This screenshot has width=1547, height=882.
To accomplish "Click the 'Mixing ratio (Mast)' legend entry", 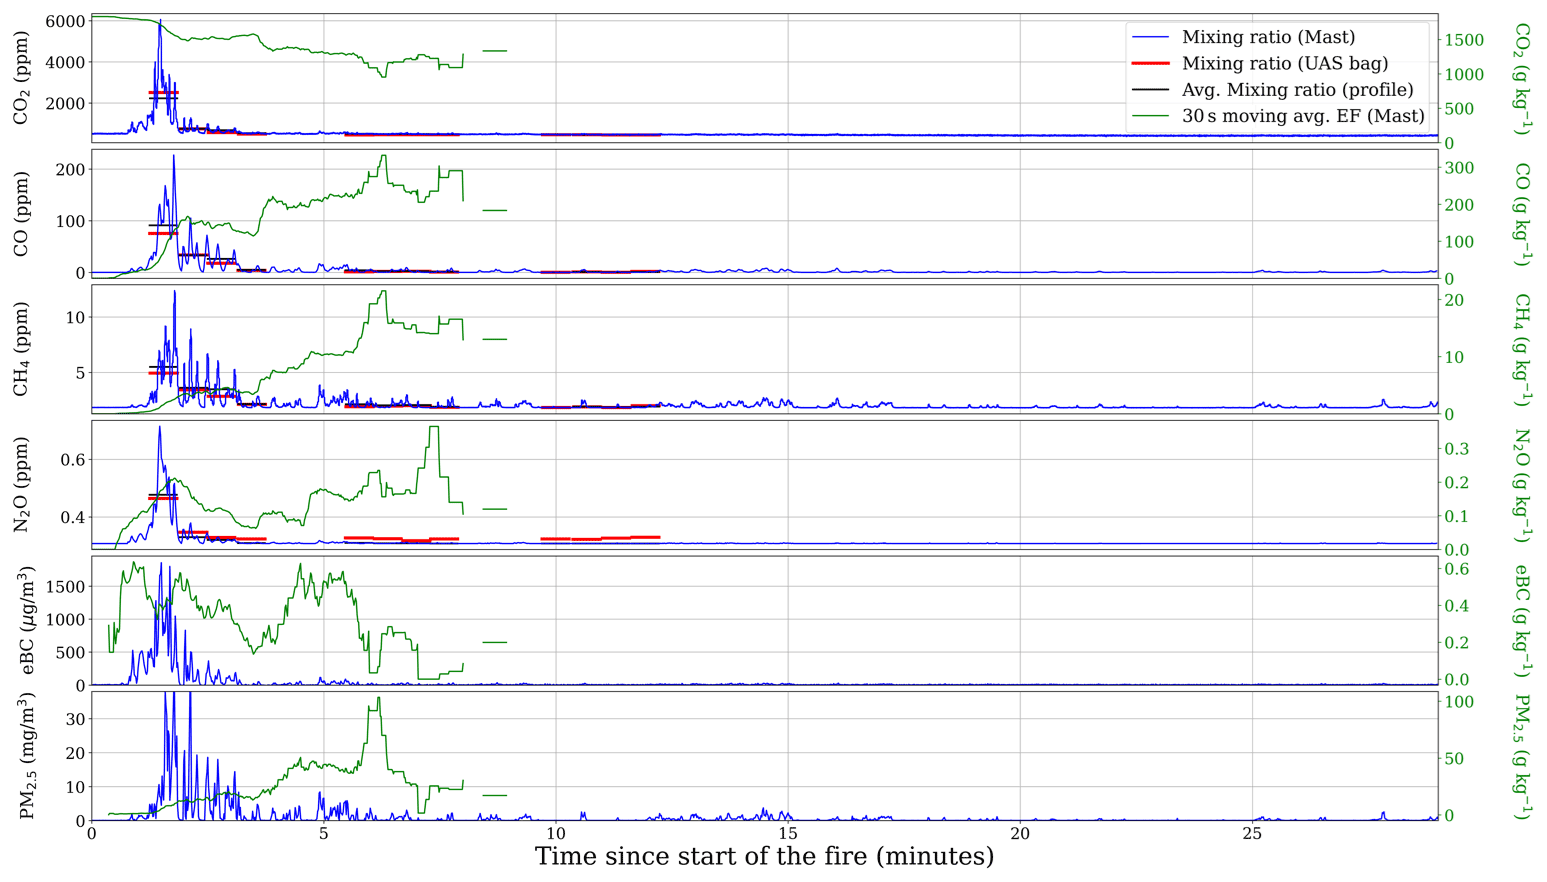I will coord(1268,37).
